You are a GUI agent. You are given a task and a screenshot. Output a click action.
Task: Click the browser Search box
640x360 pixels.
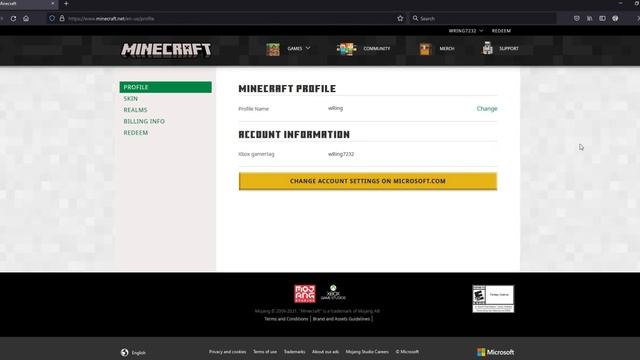coord(484,18)
